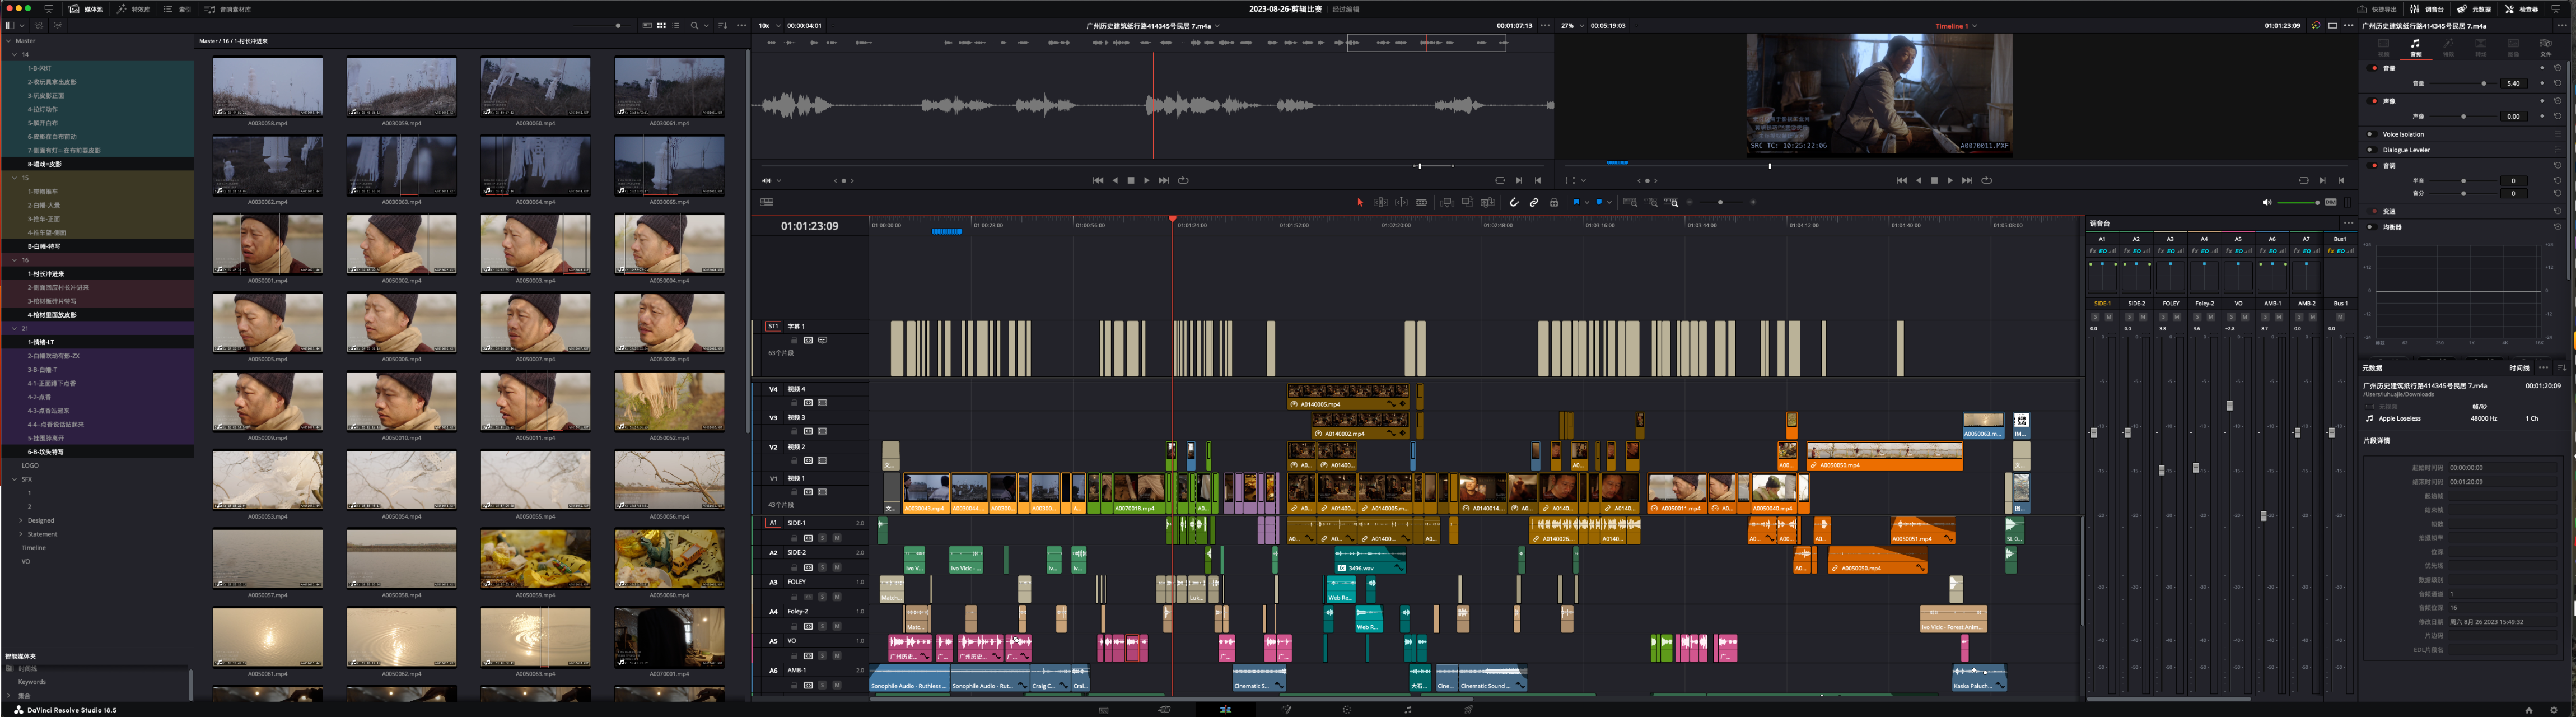Adjust the 音量 volume slider in inspector
The height and width of the screenshot is (717, 2576).
tap(2483, 84)
